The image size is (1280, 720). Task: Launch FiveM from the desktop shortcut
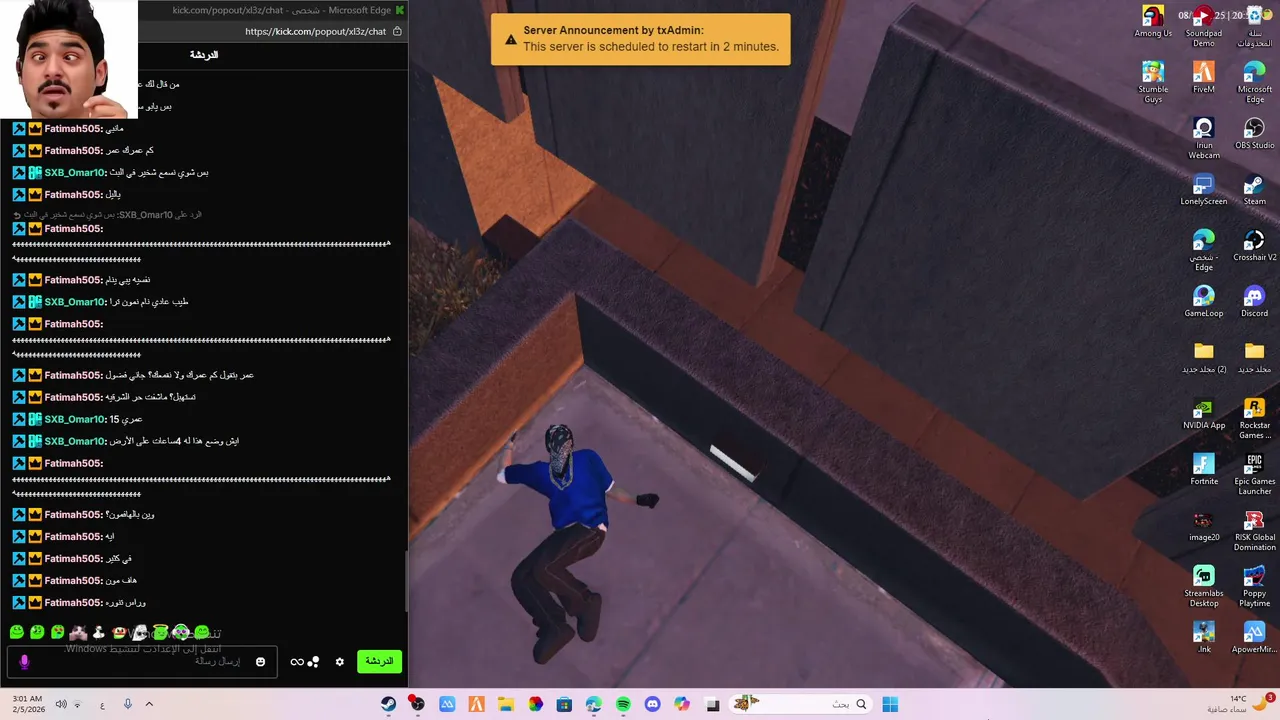pos(1204,78)
